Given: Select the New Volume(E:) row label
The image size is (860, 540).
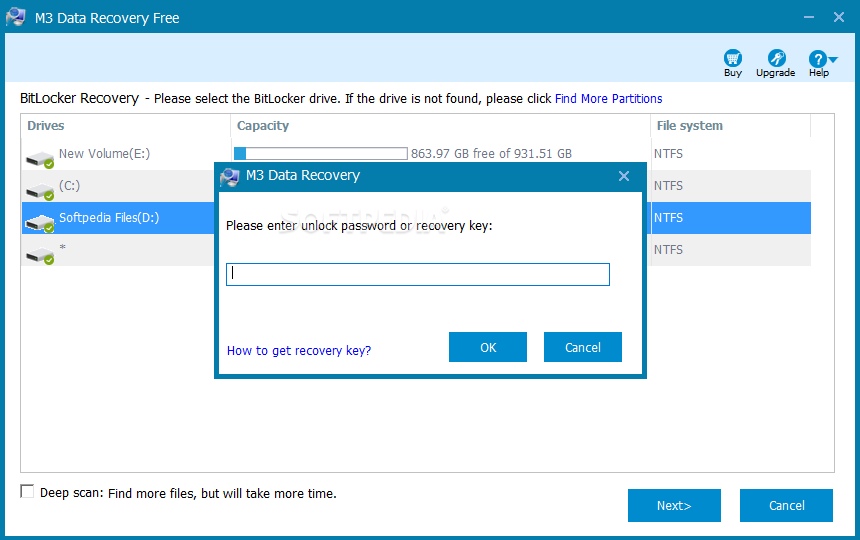Looking at the screenshot, I should click(104, 154).
